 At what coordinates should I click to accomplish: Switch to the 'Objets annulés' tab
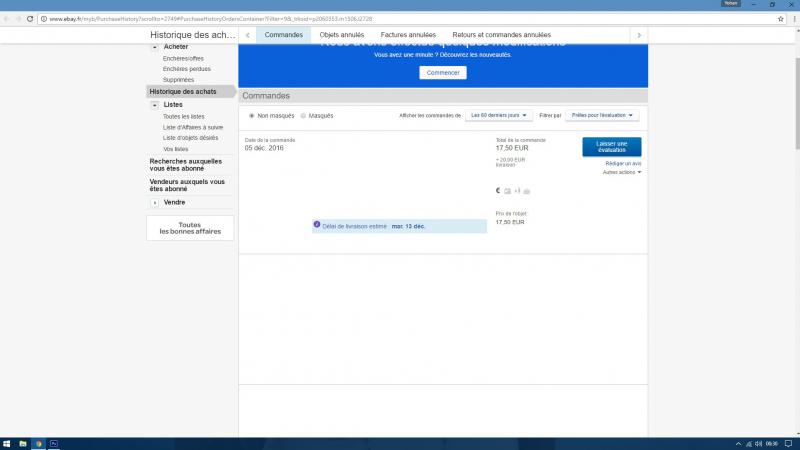click(x=342, y=35)
